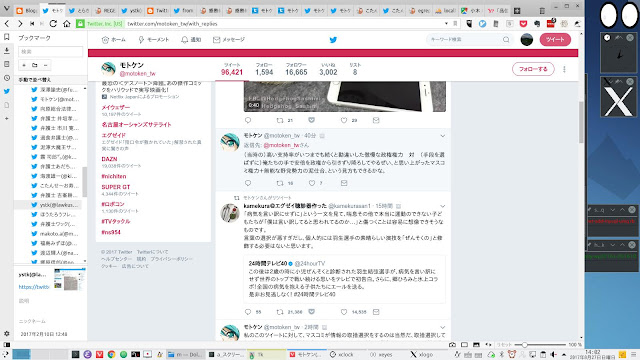Image resolution: width=640 pixels, height=360 pixels.
Task: Click bookmark panel search field
Action: pos(51,51)
